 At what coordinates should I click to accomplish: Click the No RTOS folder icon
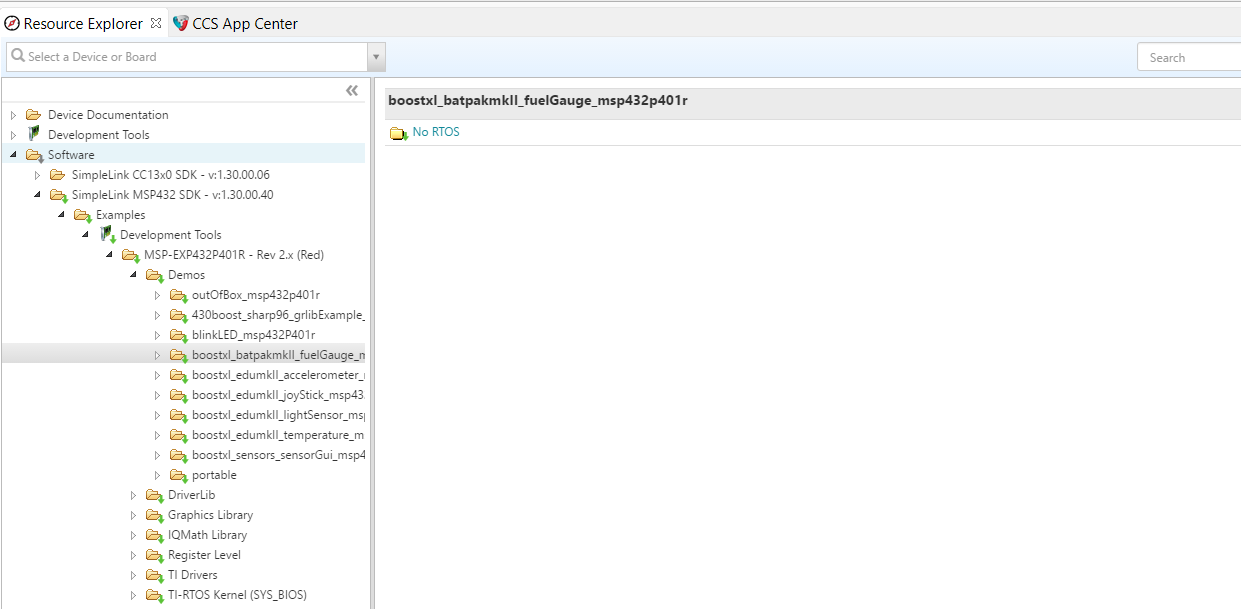click(398, 133)
